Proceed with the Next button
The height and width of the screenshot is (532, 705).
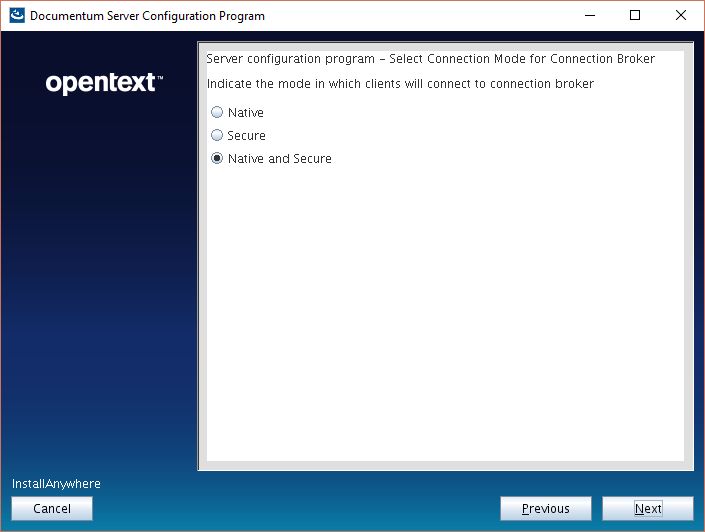[648, 509]
